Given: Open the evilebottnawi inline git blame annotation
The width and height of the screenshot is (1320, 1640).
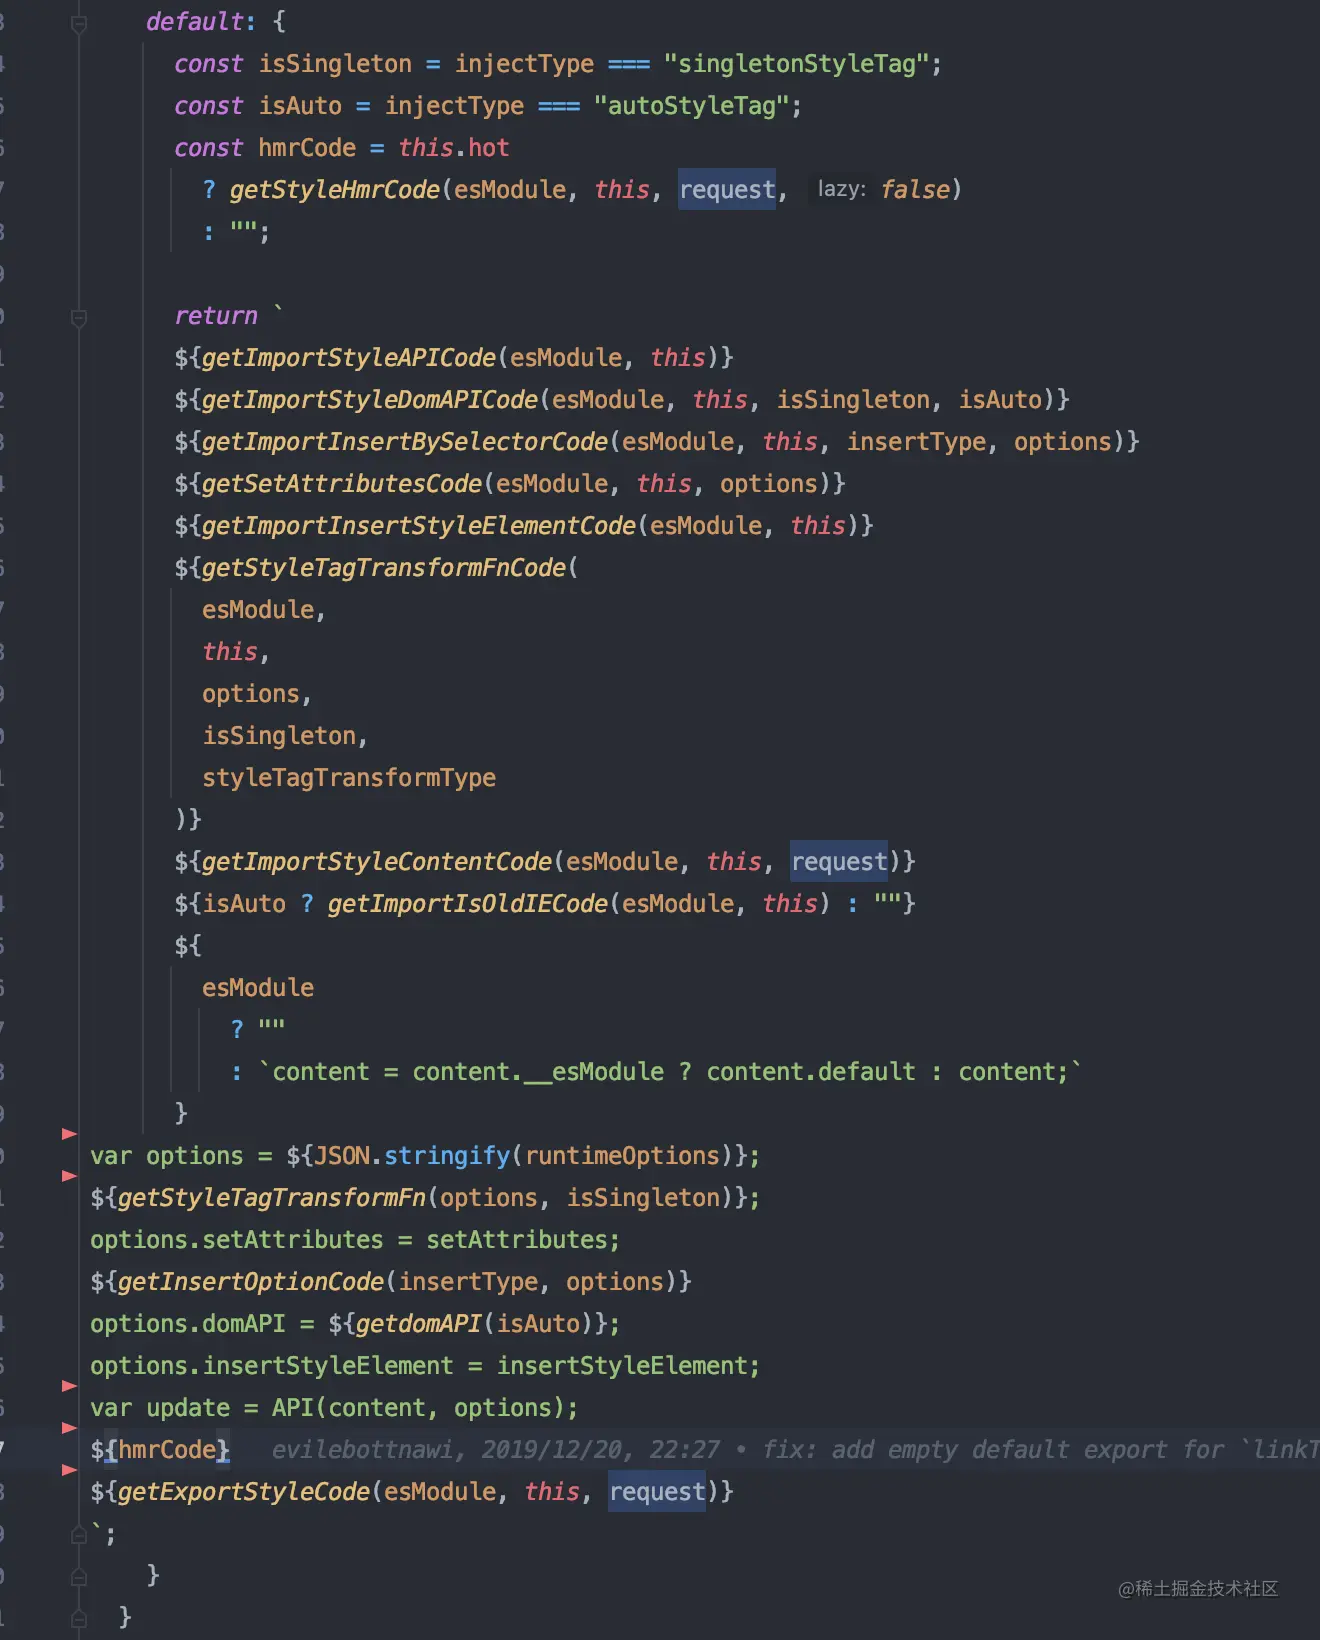Looking at the screenshot, I should tap(795, 1449).
